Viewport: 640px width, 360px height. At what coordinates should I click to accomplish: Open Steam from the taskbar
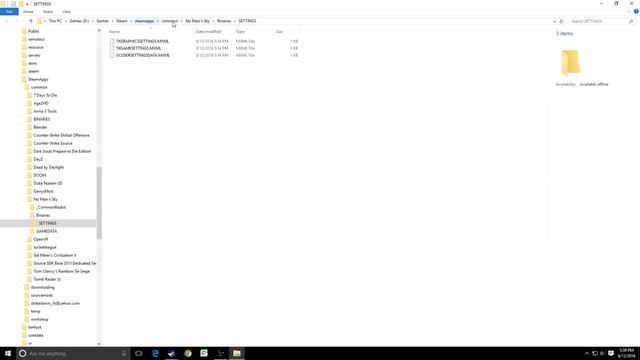171,353
